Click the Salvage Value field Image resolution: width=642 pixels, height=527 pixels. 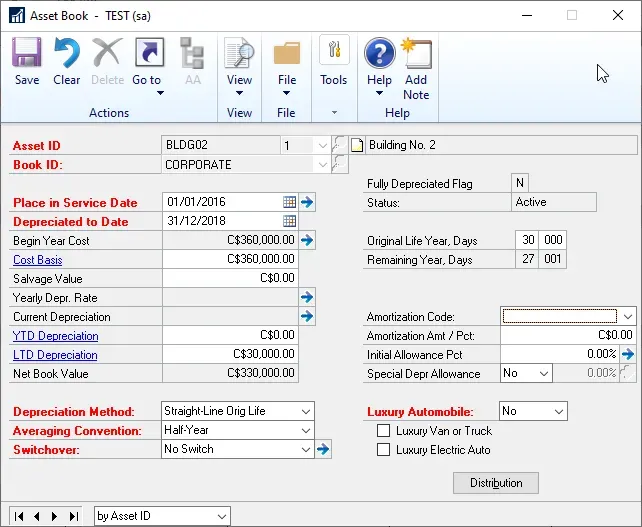tap(231, 278)
